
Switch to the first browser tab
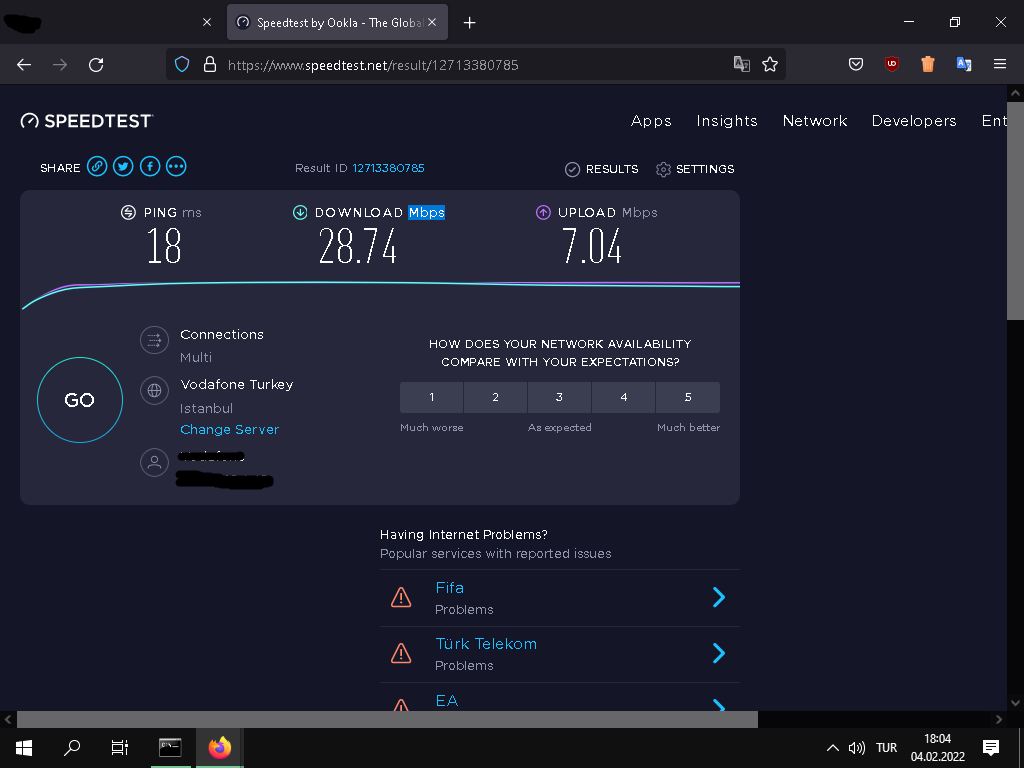click(x=111, y=22)
